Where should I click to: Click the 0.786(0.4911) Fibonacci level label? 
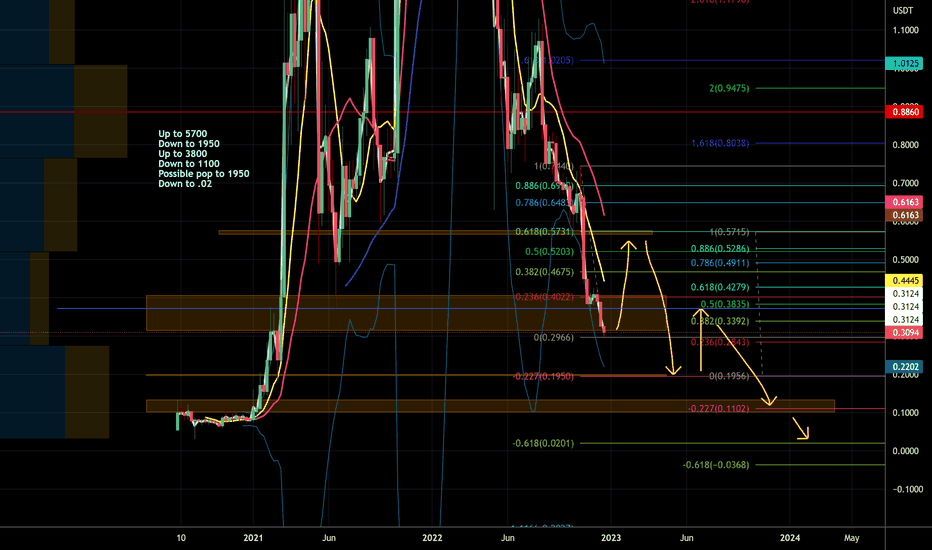pos(720,263)
